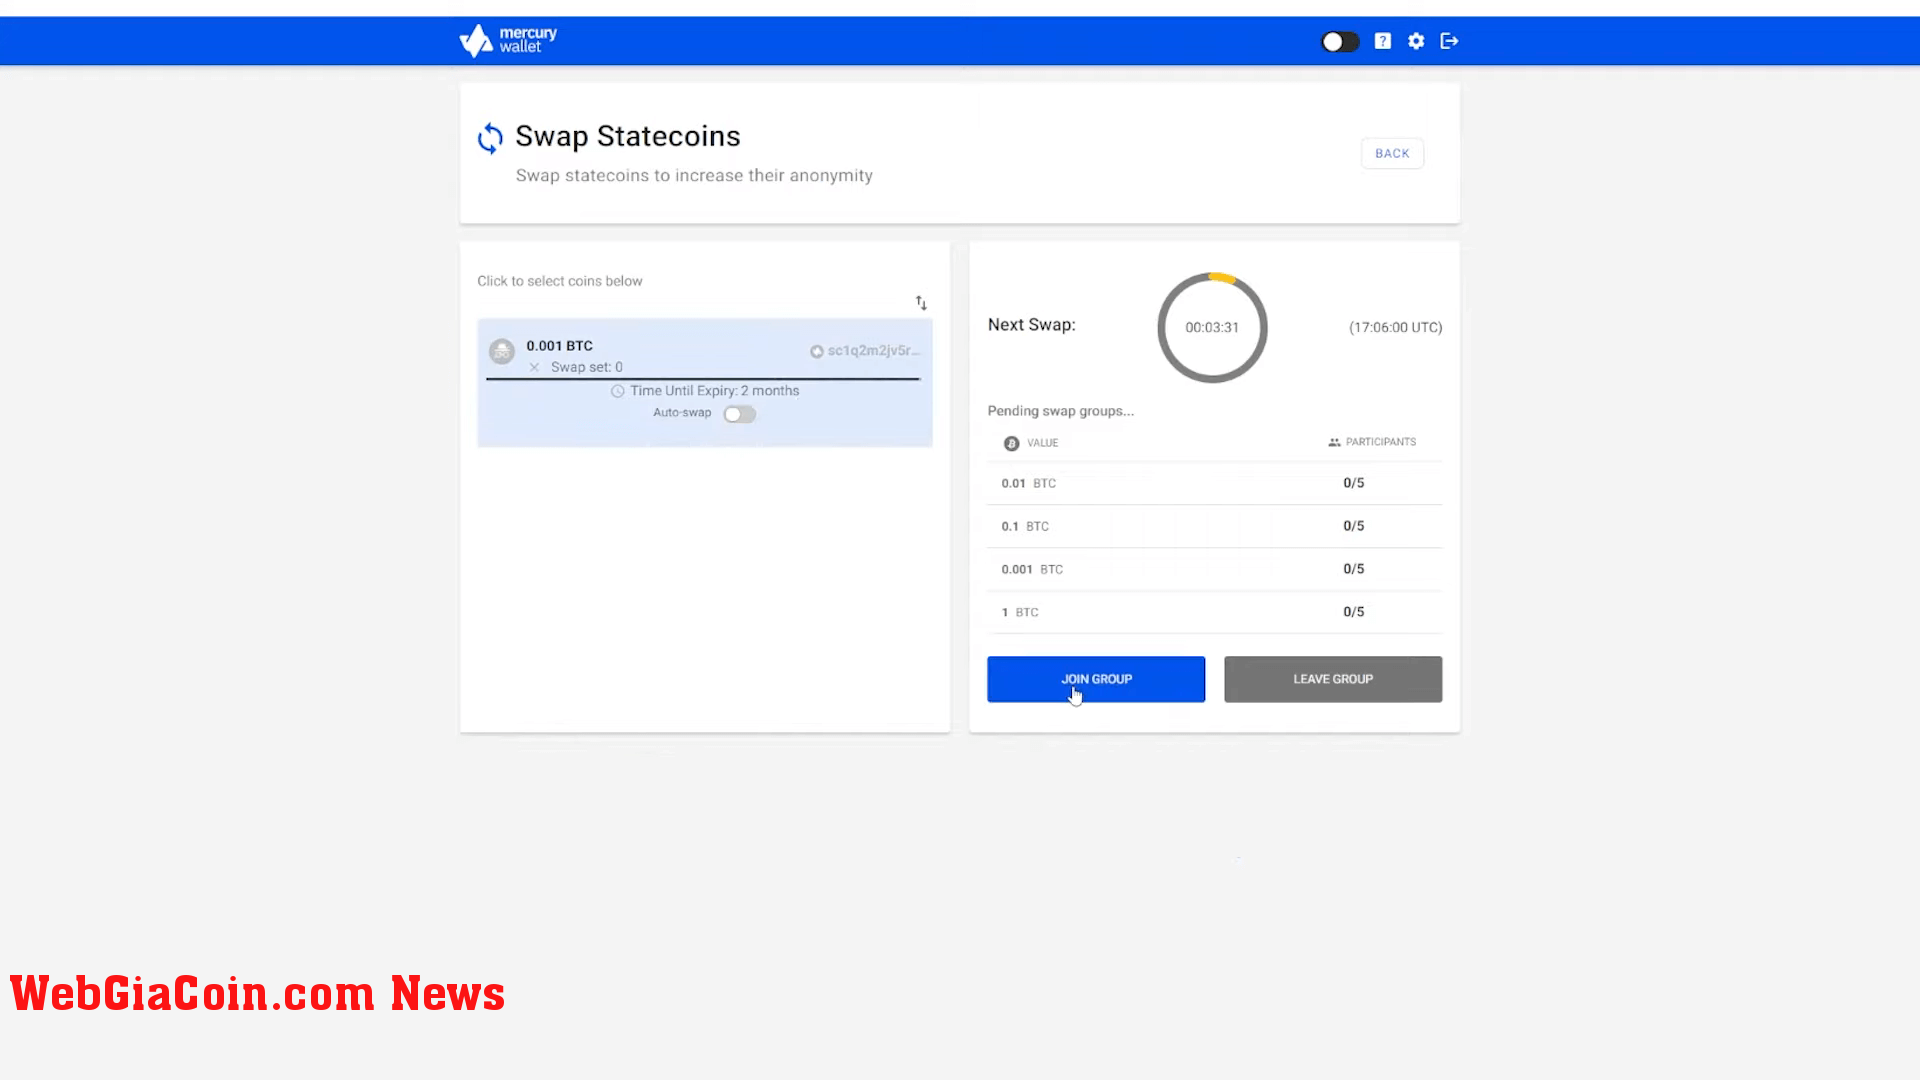Click the next swap countdown timer circle
This screenshot has width=1920, height=1080.
1212,327
